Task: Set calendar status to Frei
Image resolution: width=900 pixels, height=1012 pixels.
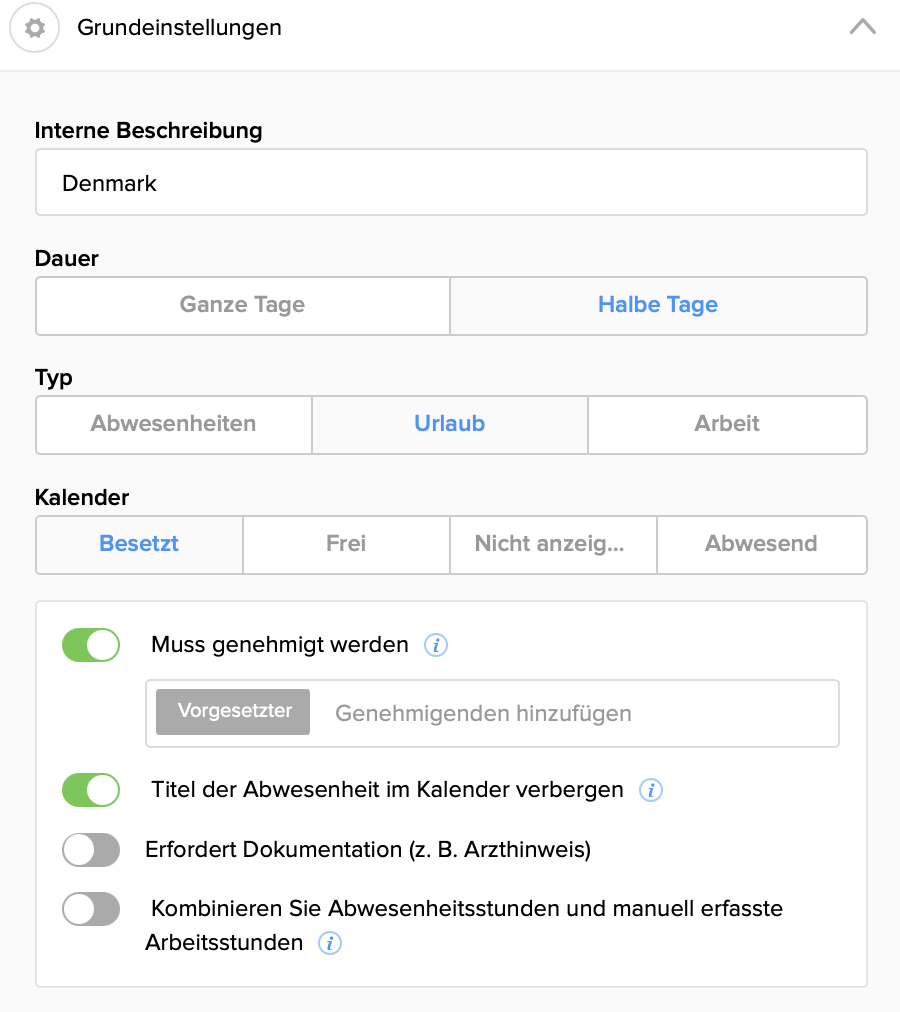Action: [x=346, y=544]
